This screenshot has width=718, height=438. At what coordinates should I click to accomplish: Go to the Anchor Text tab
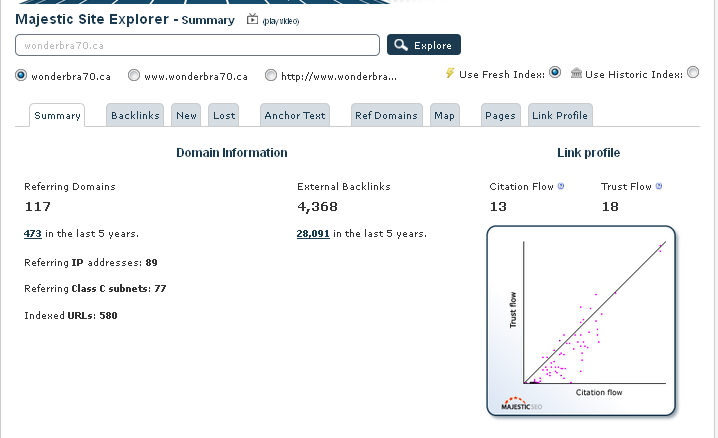pos(295,115)
